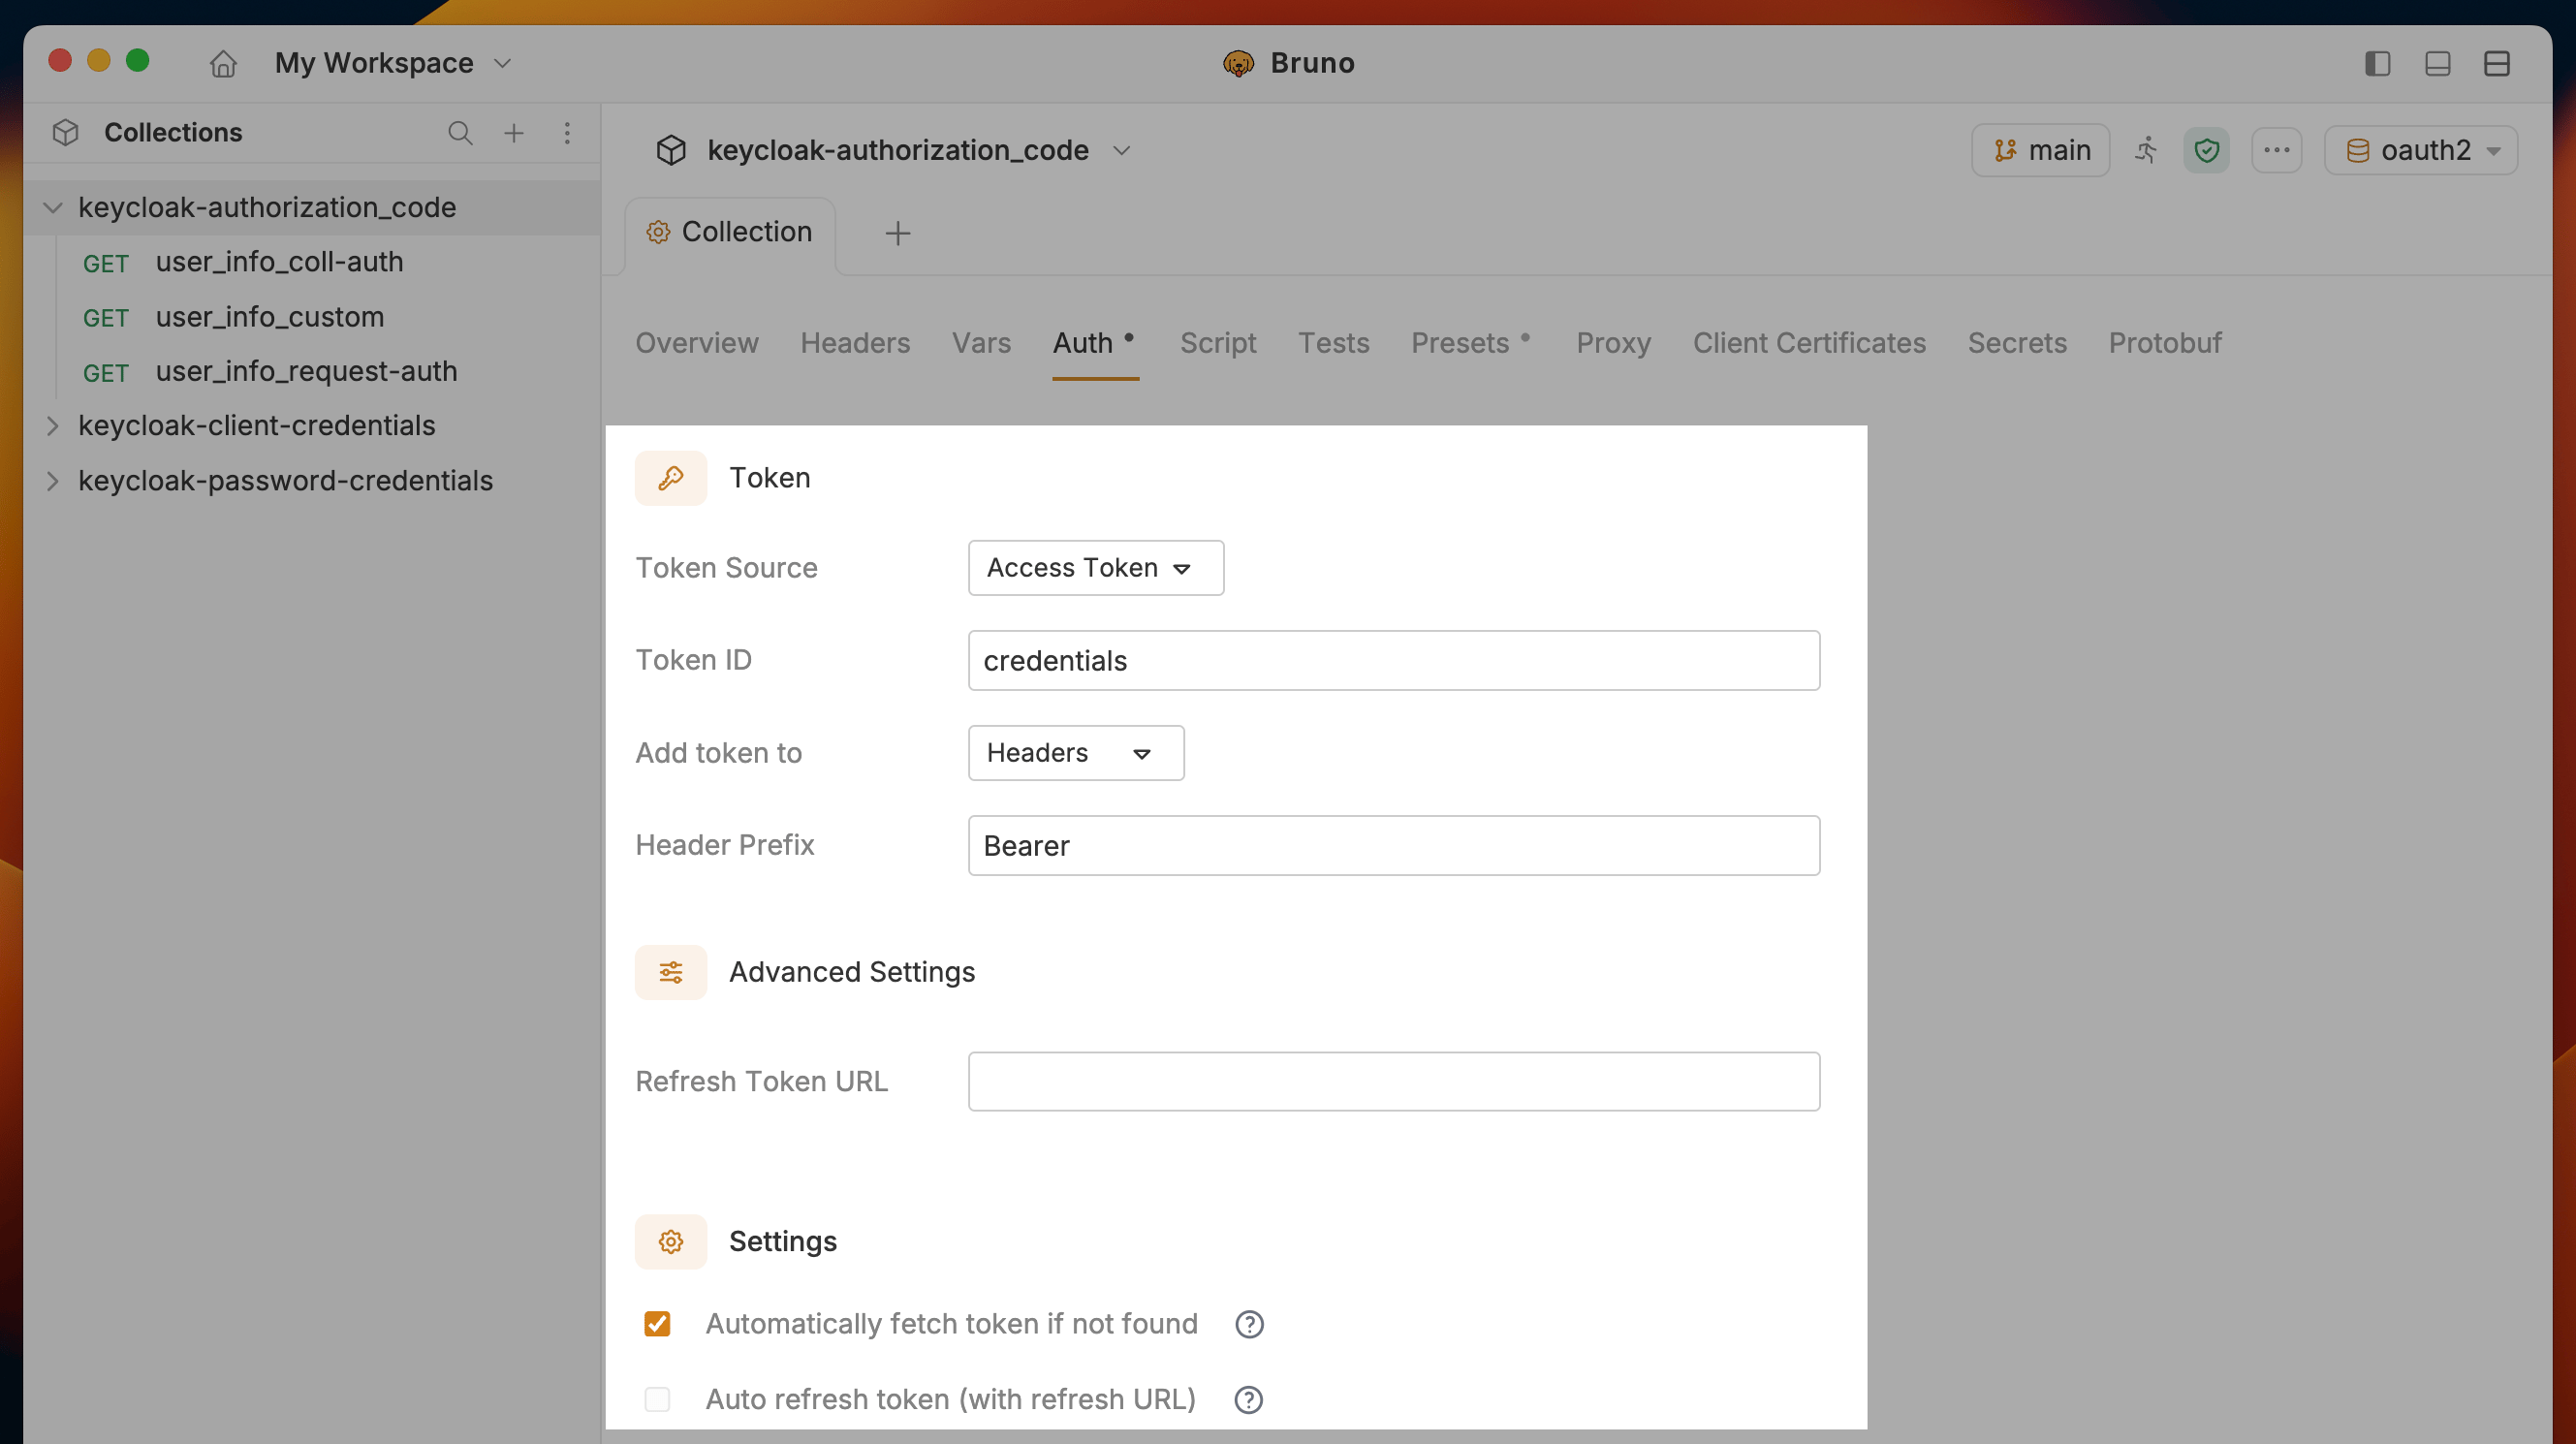The height and width of the screenshot is (1444, 2576).
Task: Expand the keycloak-client-credentials collection
Action: tap(256, 425)
